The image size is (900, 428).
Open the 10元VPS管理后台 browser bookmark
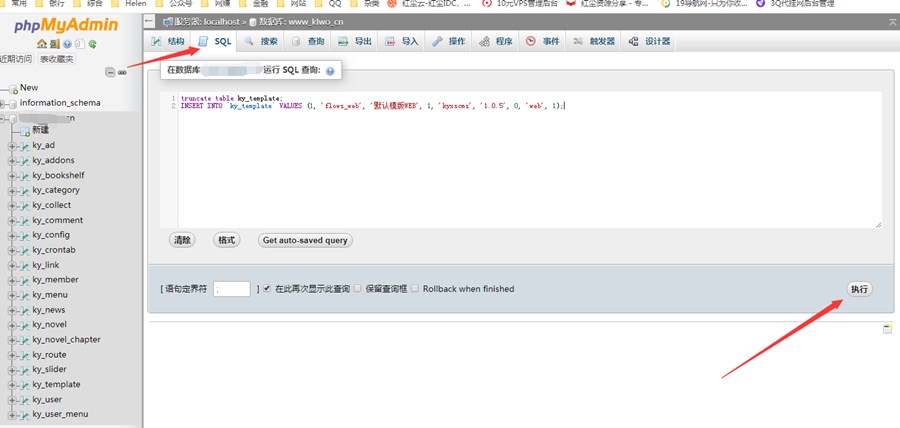tap(520, 3)
